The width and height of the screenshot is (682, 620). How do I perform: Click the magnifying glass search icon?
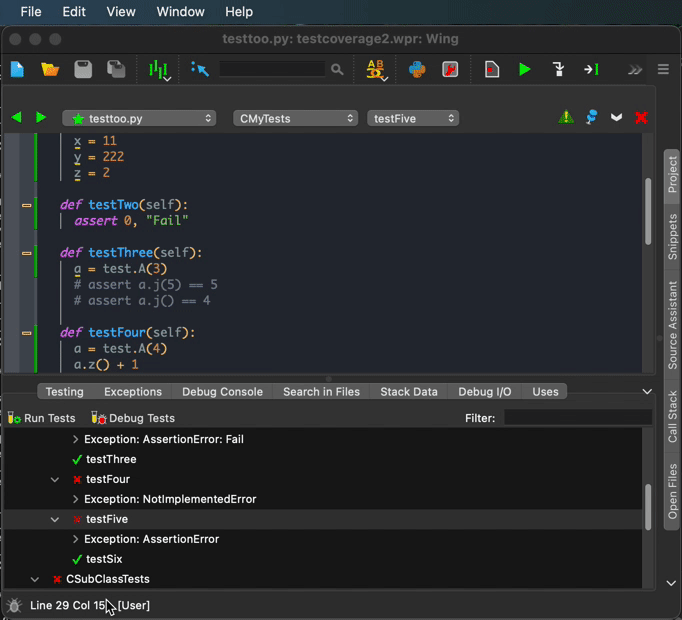[x=337, y=69]
